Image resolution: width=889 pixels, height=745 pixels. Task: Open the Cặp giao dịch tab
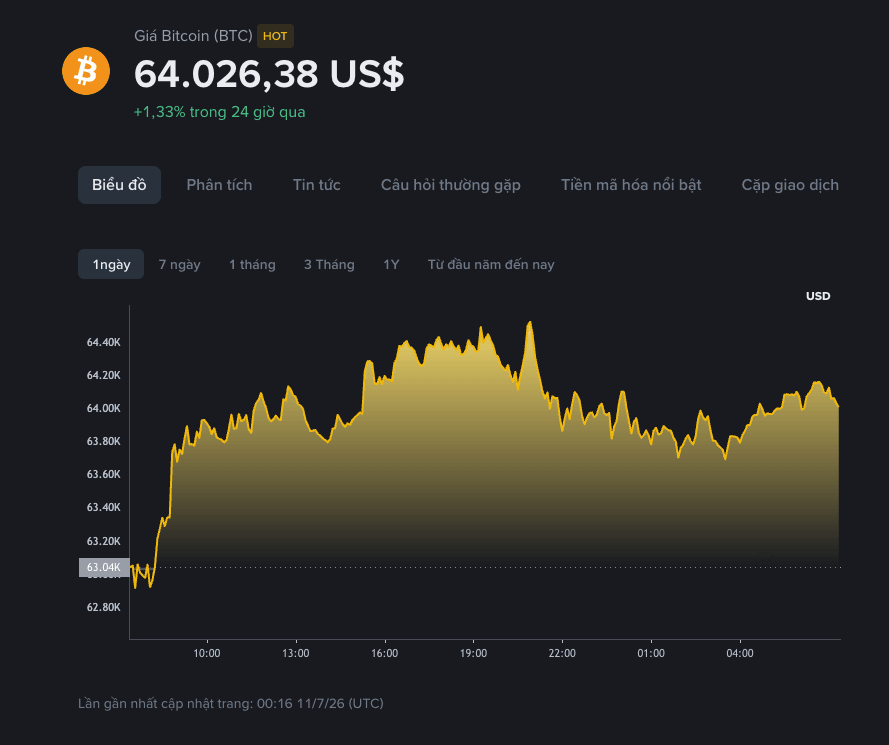(790, 185)
